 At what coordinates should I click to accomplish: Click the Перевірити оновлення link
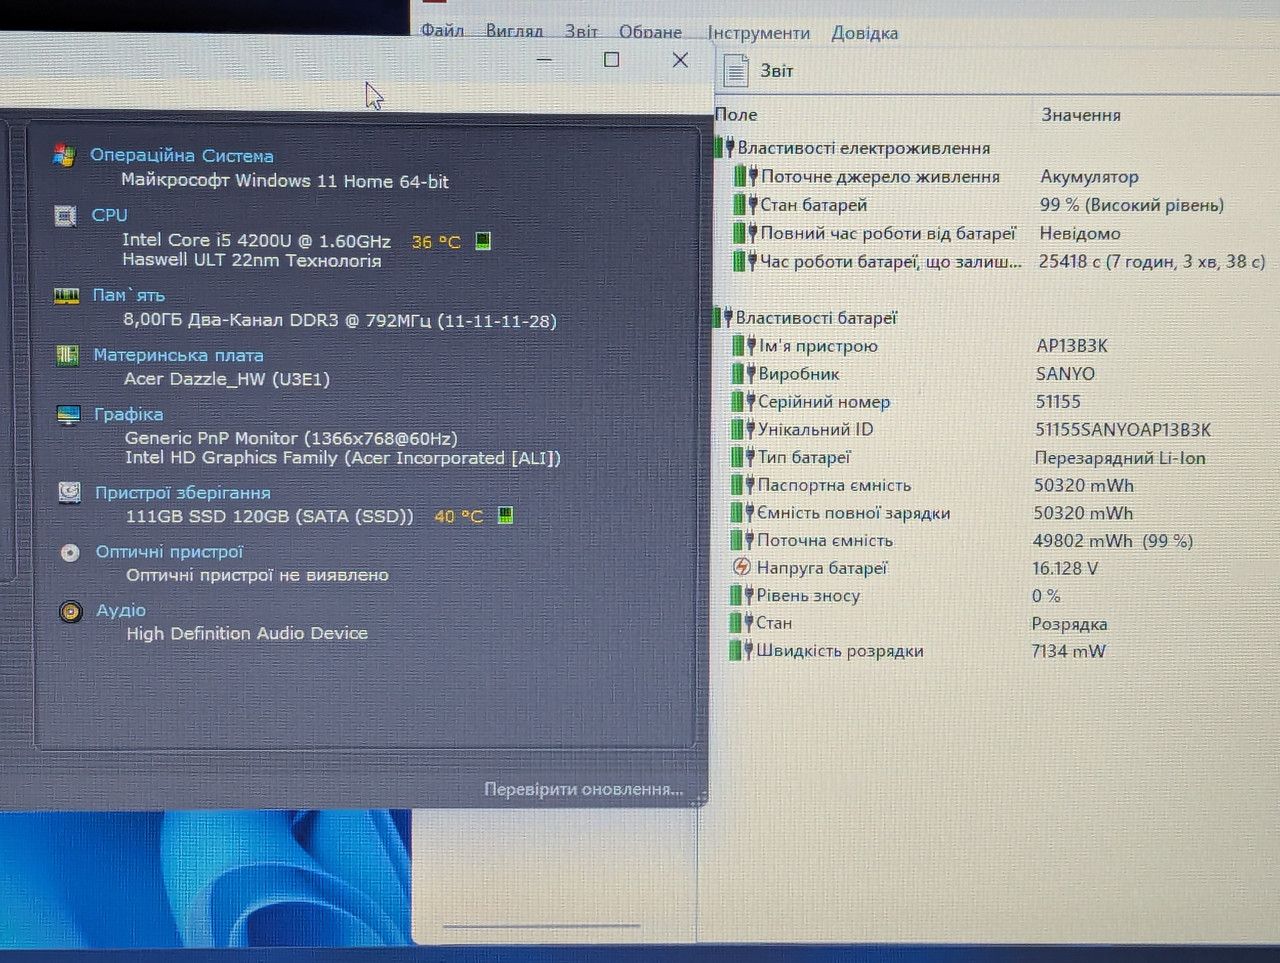click(x=584, y=789)
